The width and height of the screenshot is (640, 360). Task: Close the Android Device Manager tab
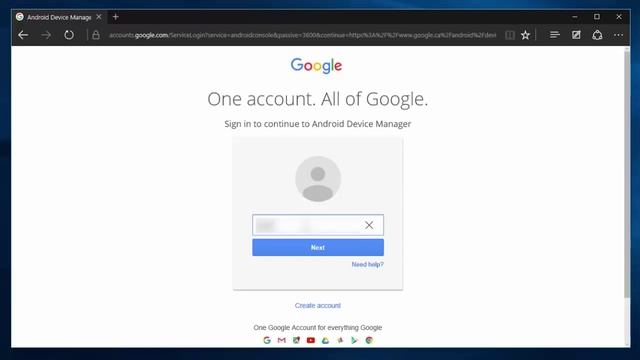pyautogui.click(x=99, y=17)
